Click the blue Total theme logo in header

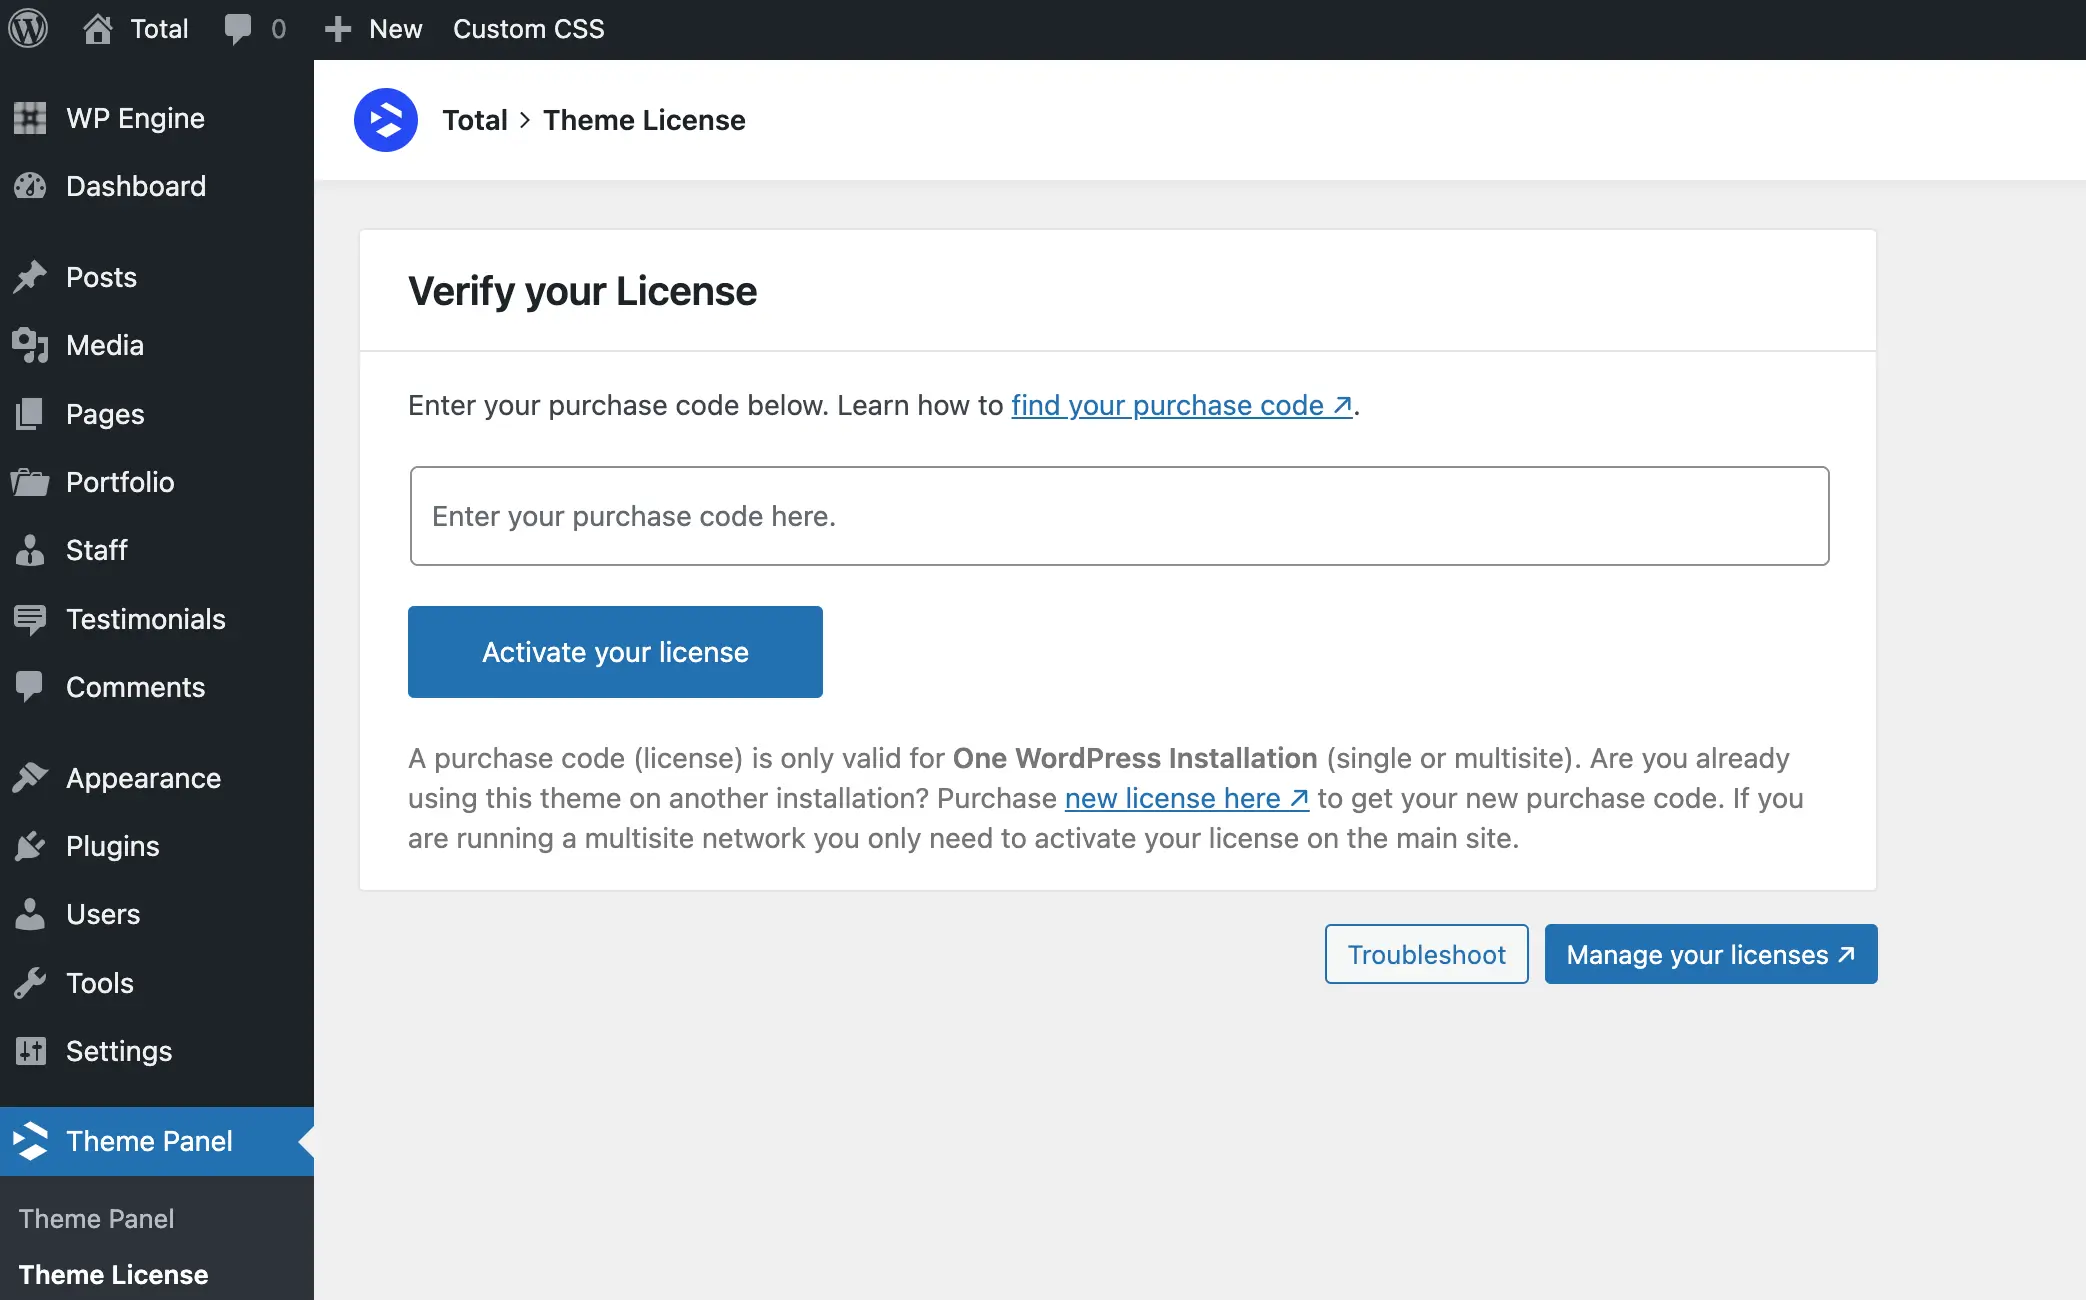[x=386, y=120]
